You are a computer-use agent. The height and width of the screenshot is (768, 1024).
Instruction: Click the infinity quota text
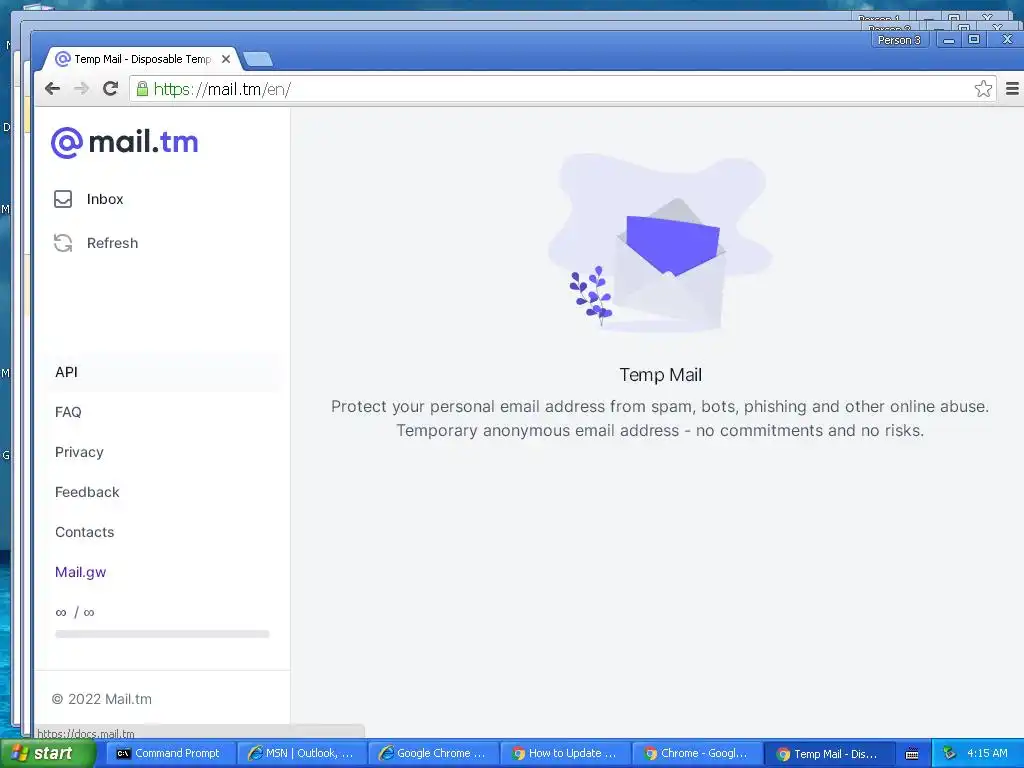75,613
